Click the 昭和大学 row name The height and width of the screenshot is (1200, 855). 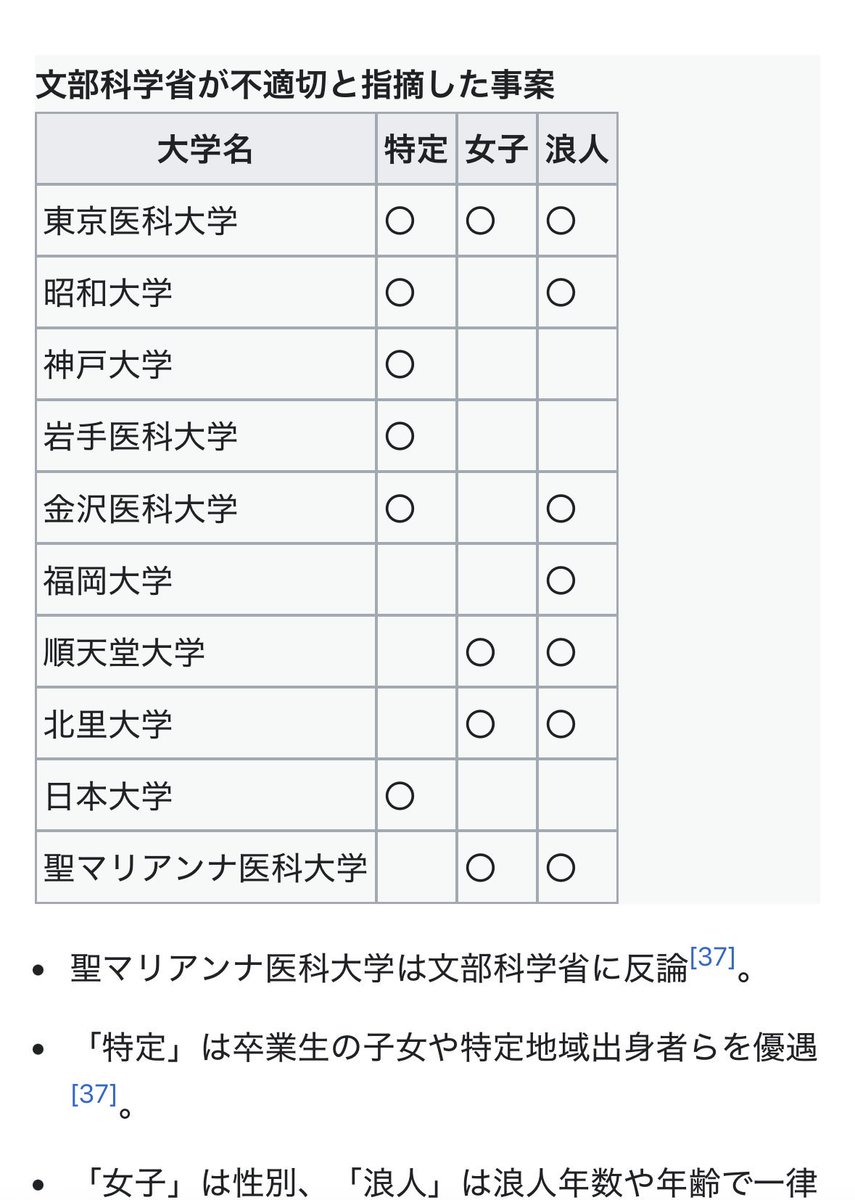click(108, 292)
